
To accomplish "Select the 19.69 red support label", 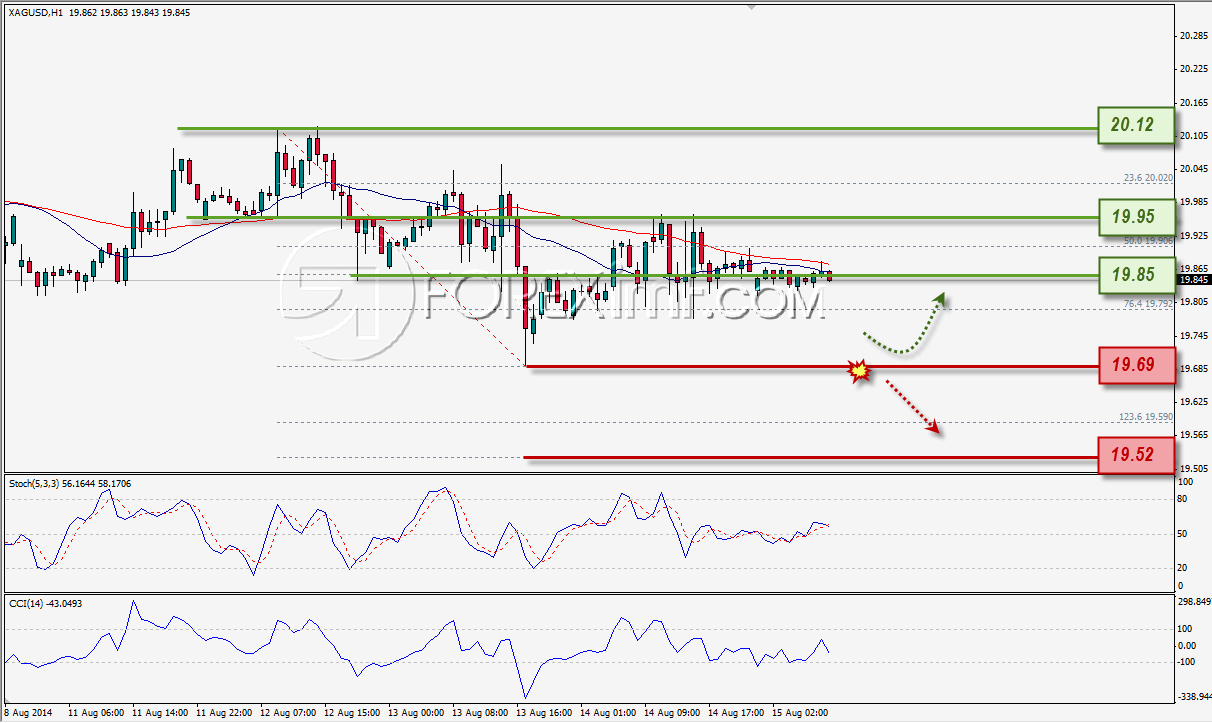I will 1135,365.
